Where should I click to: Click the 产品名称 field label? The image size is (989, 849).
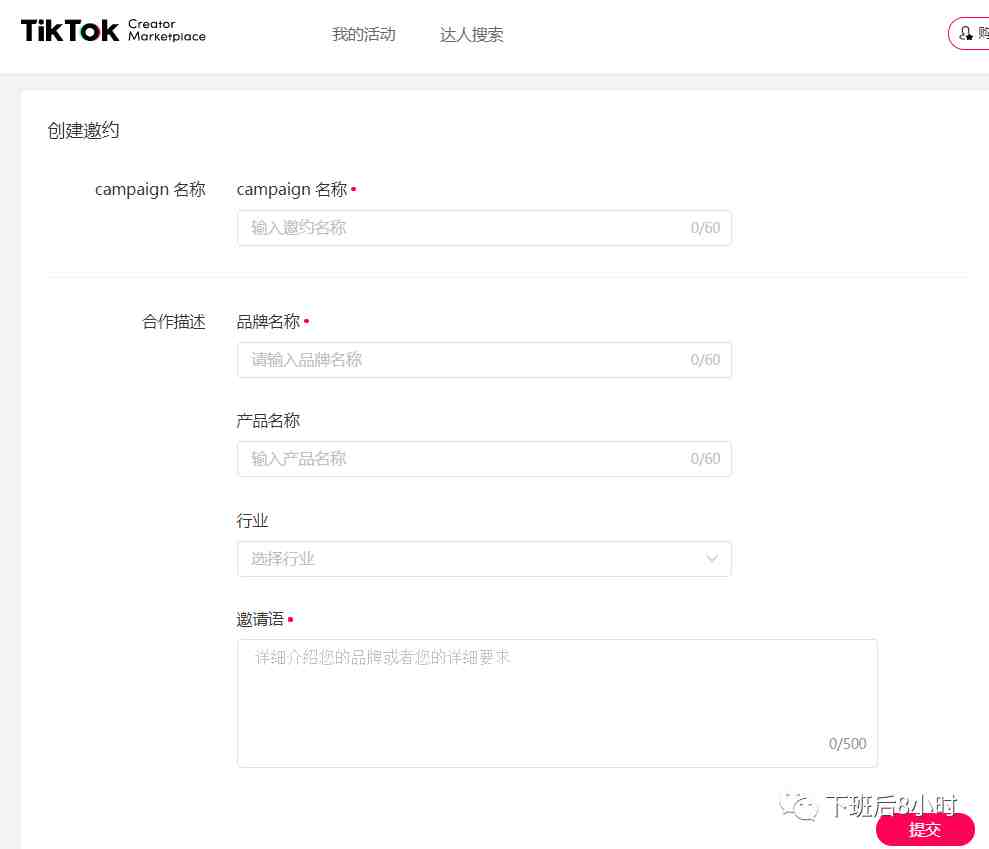(268, 421)
